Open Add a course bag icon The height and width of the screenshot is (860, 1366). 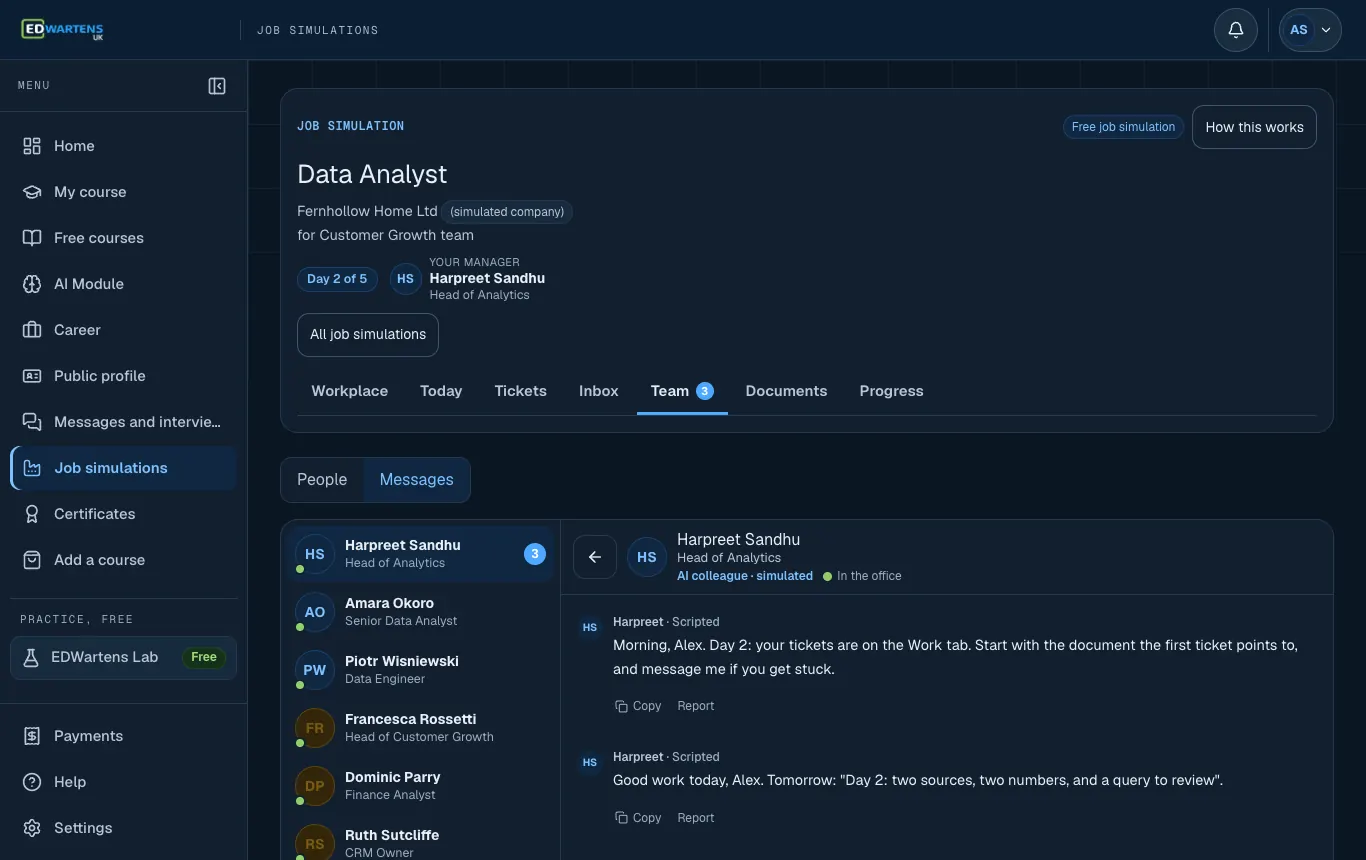[32, 560]
